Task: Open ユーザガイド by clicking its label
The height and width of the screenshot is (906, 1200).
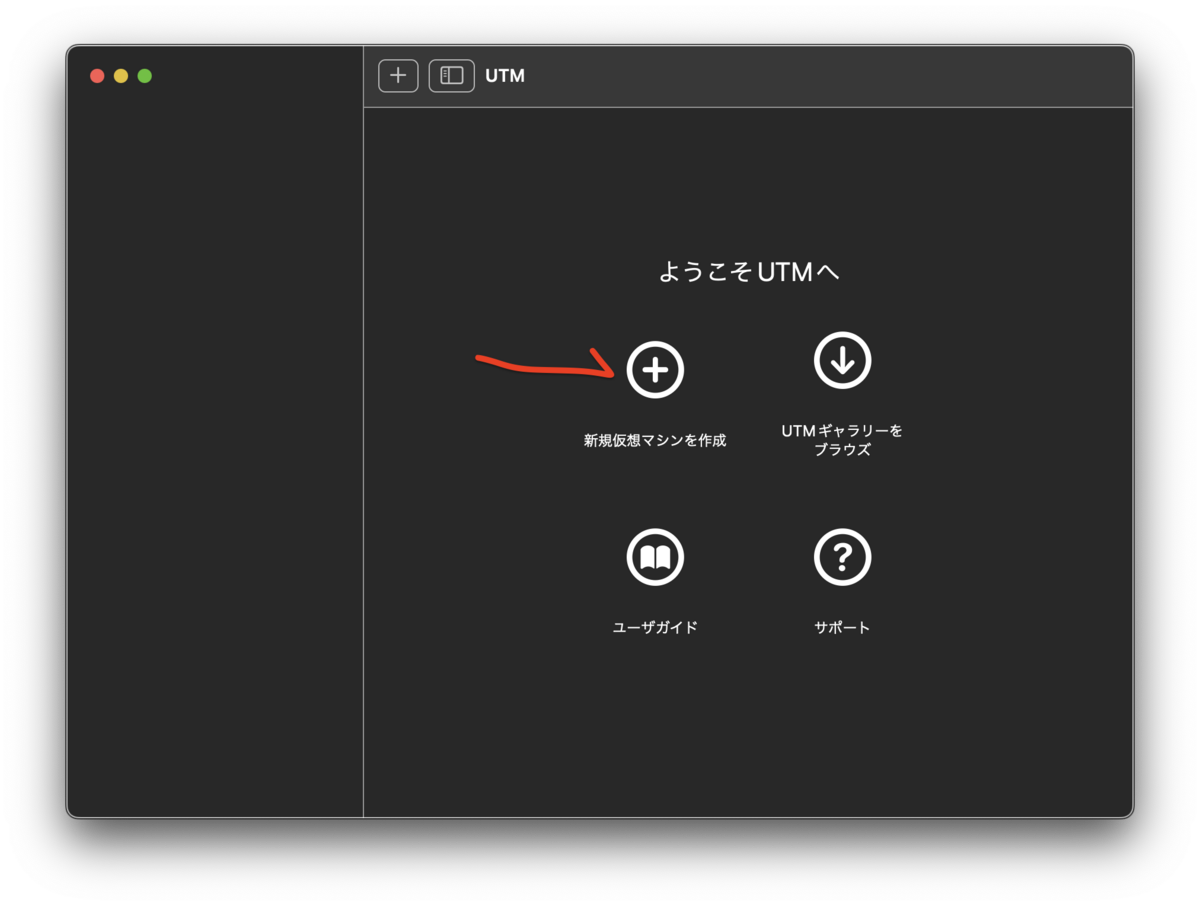Action: pyautogui.click(x=655, y=627)
